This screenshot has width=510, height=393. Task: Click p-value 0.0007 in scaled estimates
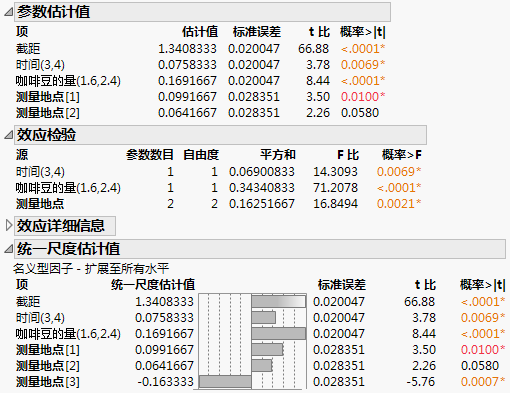click(x=483, y=382)
